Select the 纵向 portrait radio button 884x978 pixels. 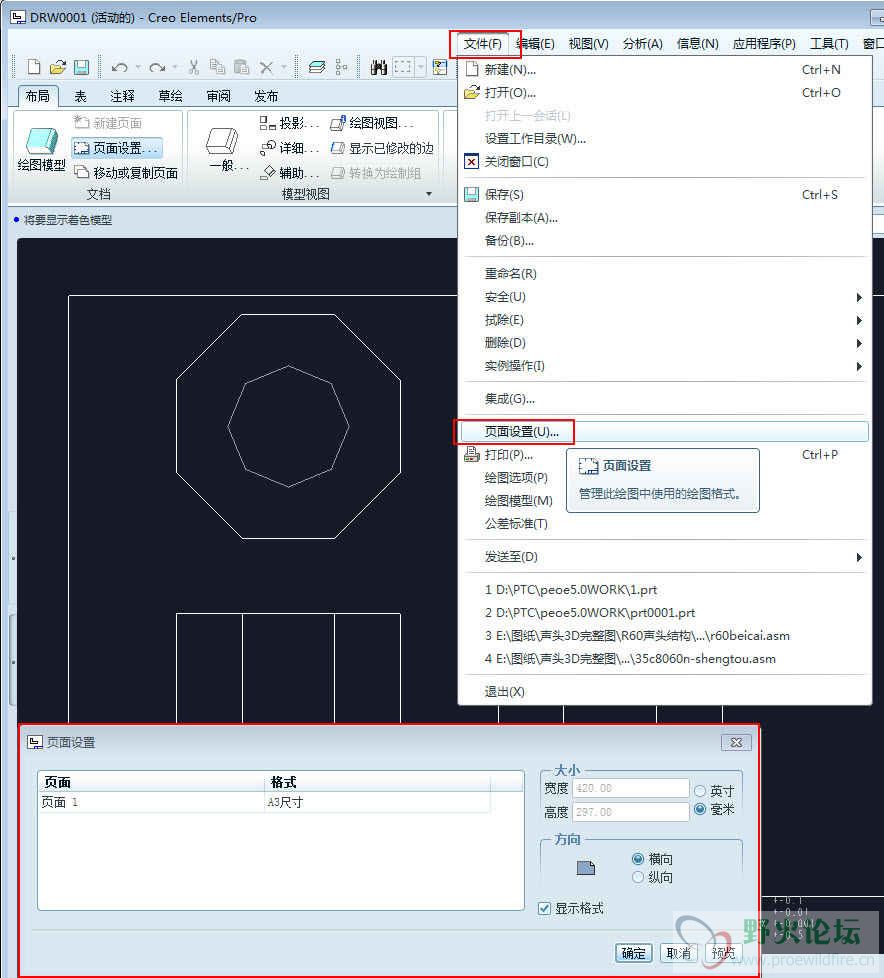pyautogui.click(x=638, y=877)
